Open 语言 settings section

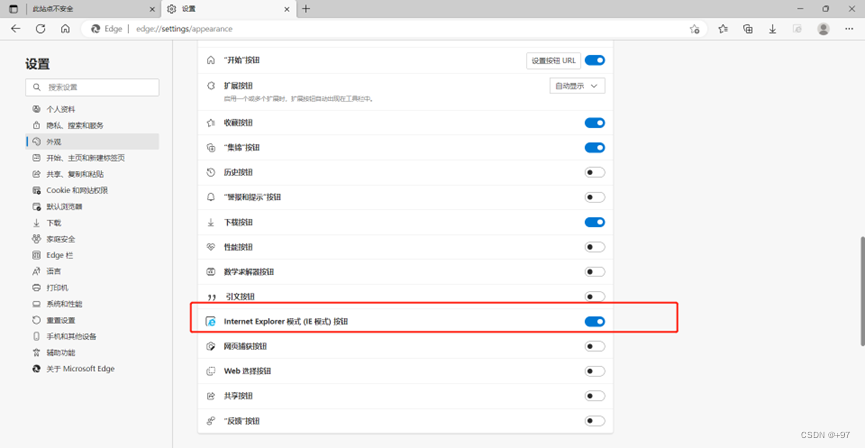[92, 271]
